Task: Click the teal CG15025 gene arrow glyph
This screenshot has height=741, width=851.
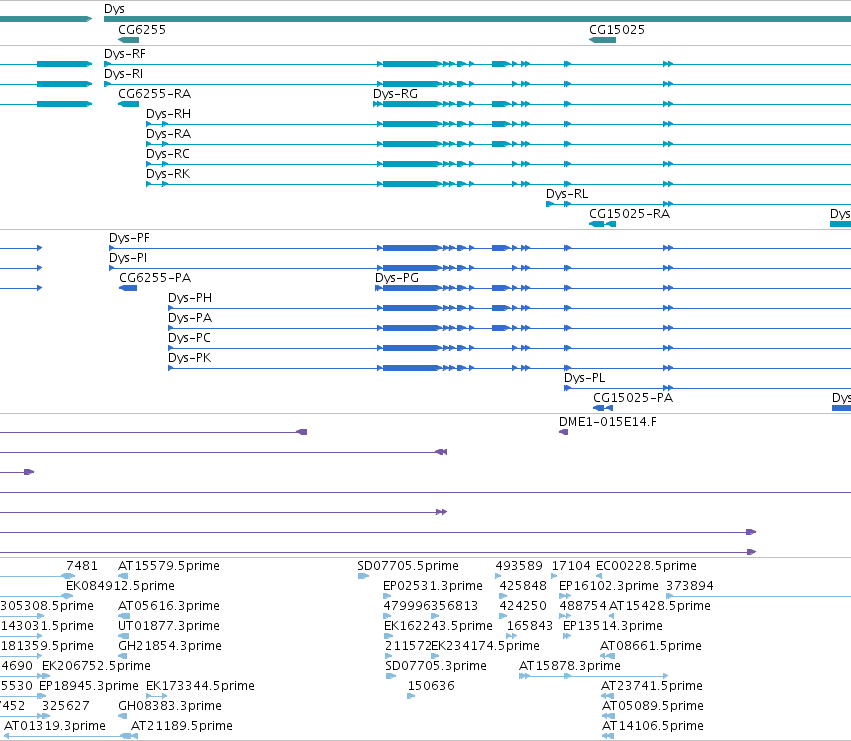Action: (602, 40)
